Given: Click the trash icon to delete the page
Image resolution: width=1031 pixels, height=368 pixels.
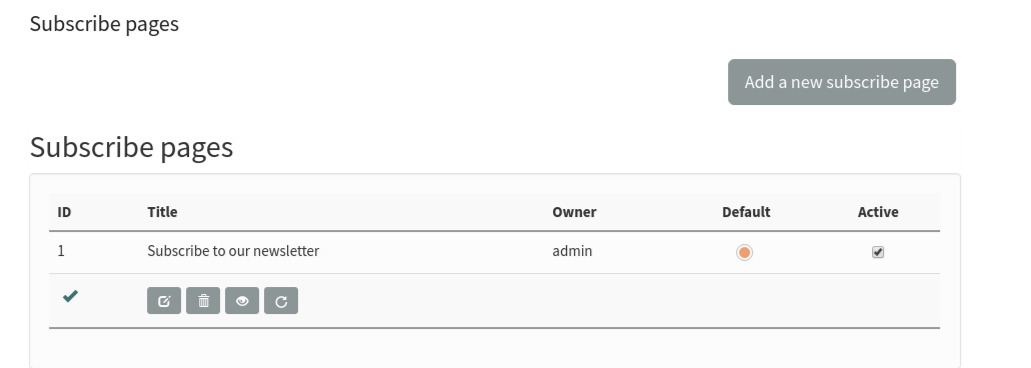Looking at the screenshot, I should click(203, 301).
